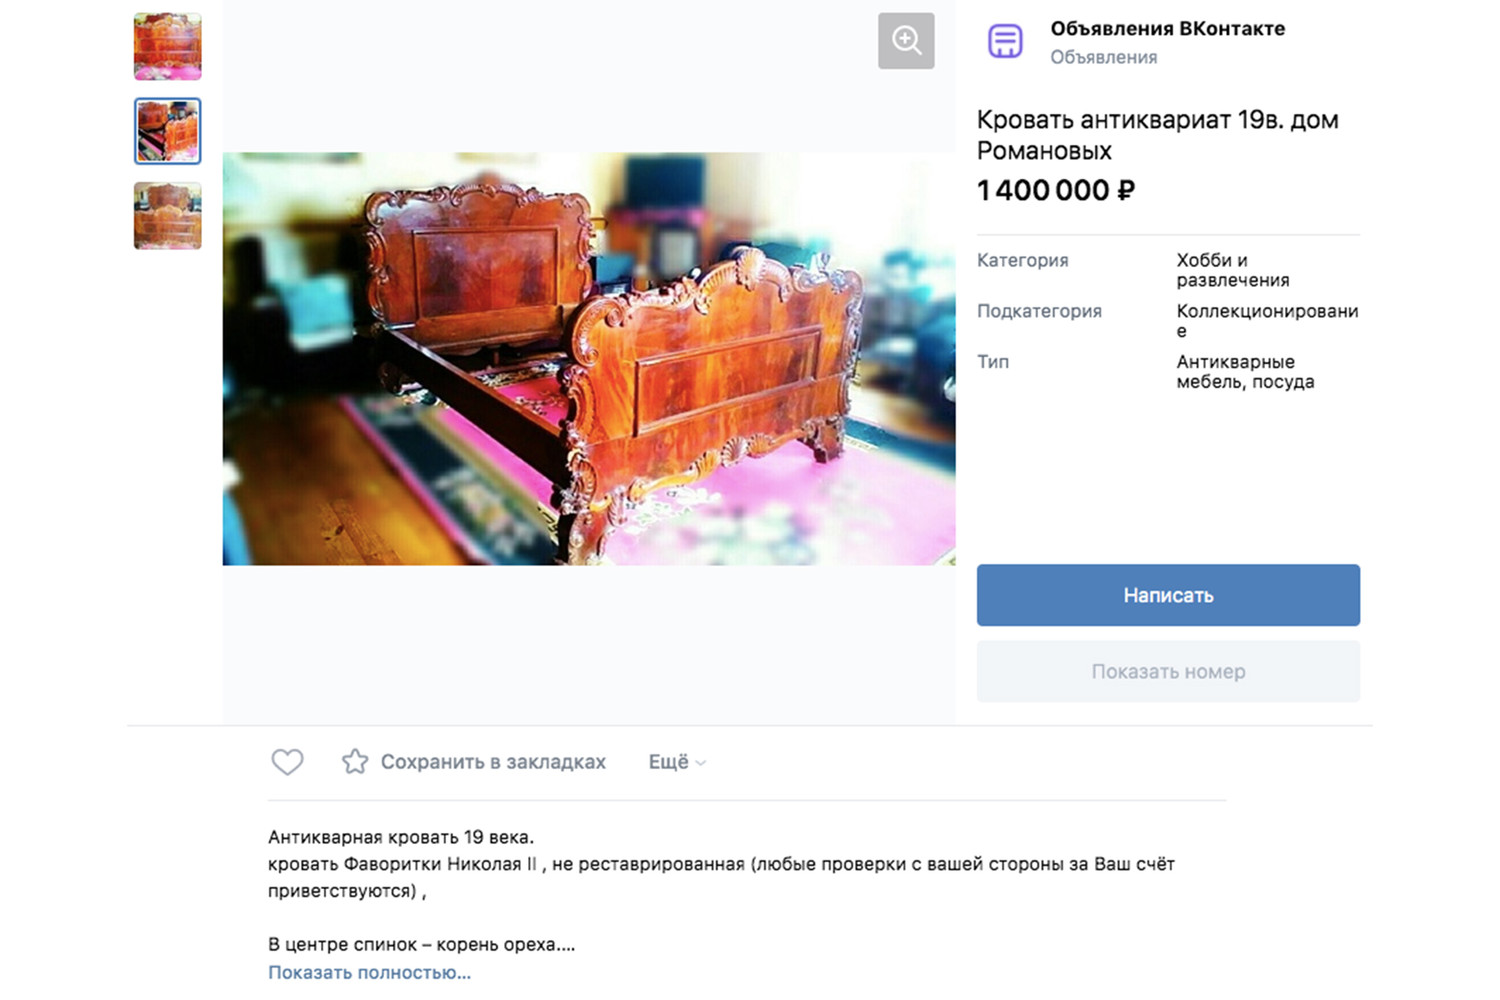Click the gray Объявления subtitle
This screenshot has height=1000, width=1500.
pyautogui.click(x=1103, y=58)
